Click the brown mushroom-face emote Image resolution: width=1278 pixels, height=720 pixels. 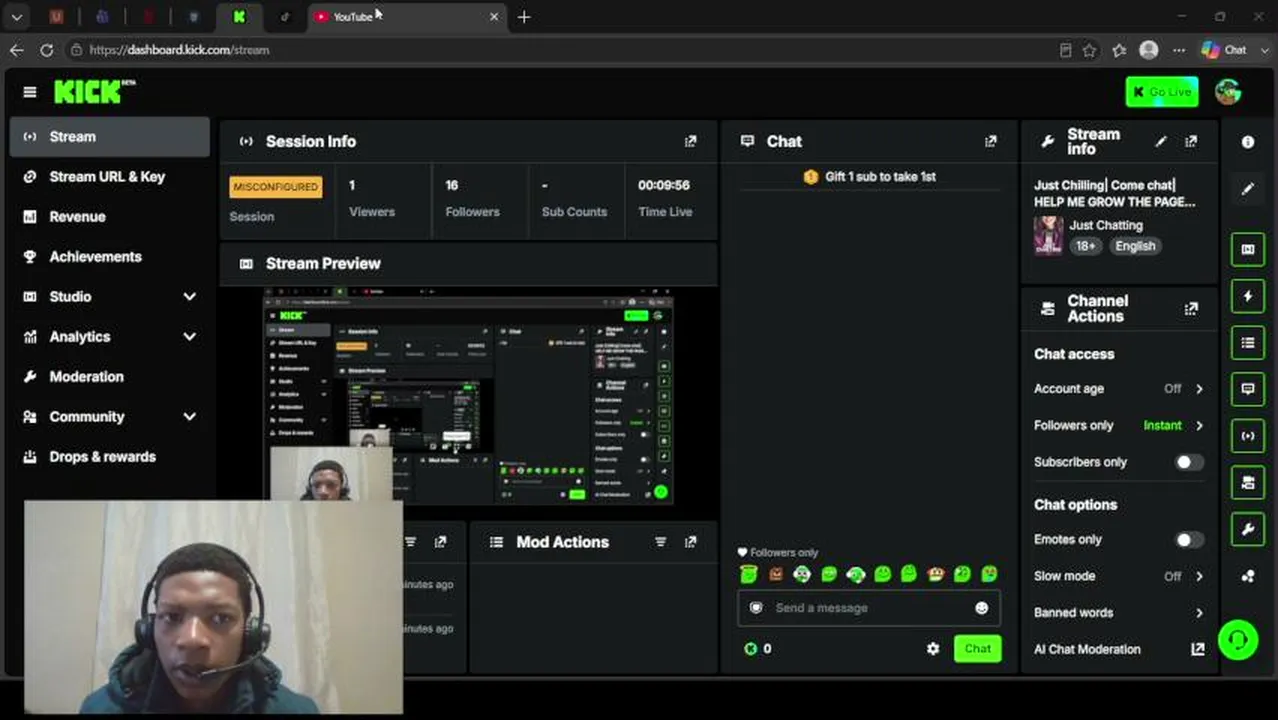point(775,574)
